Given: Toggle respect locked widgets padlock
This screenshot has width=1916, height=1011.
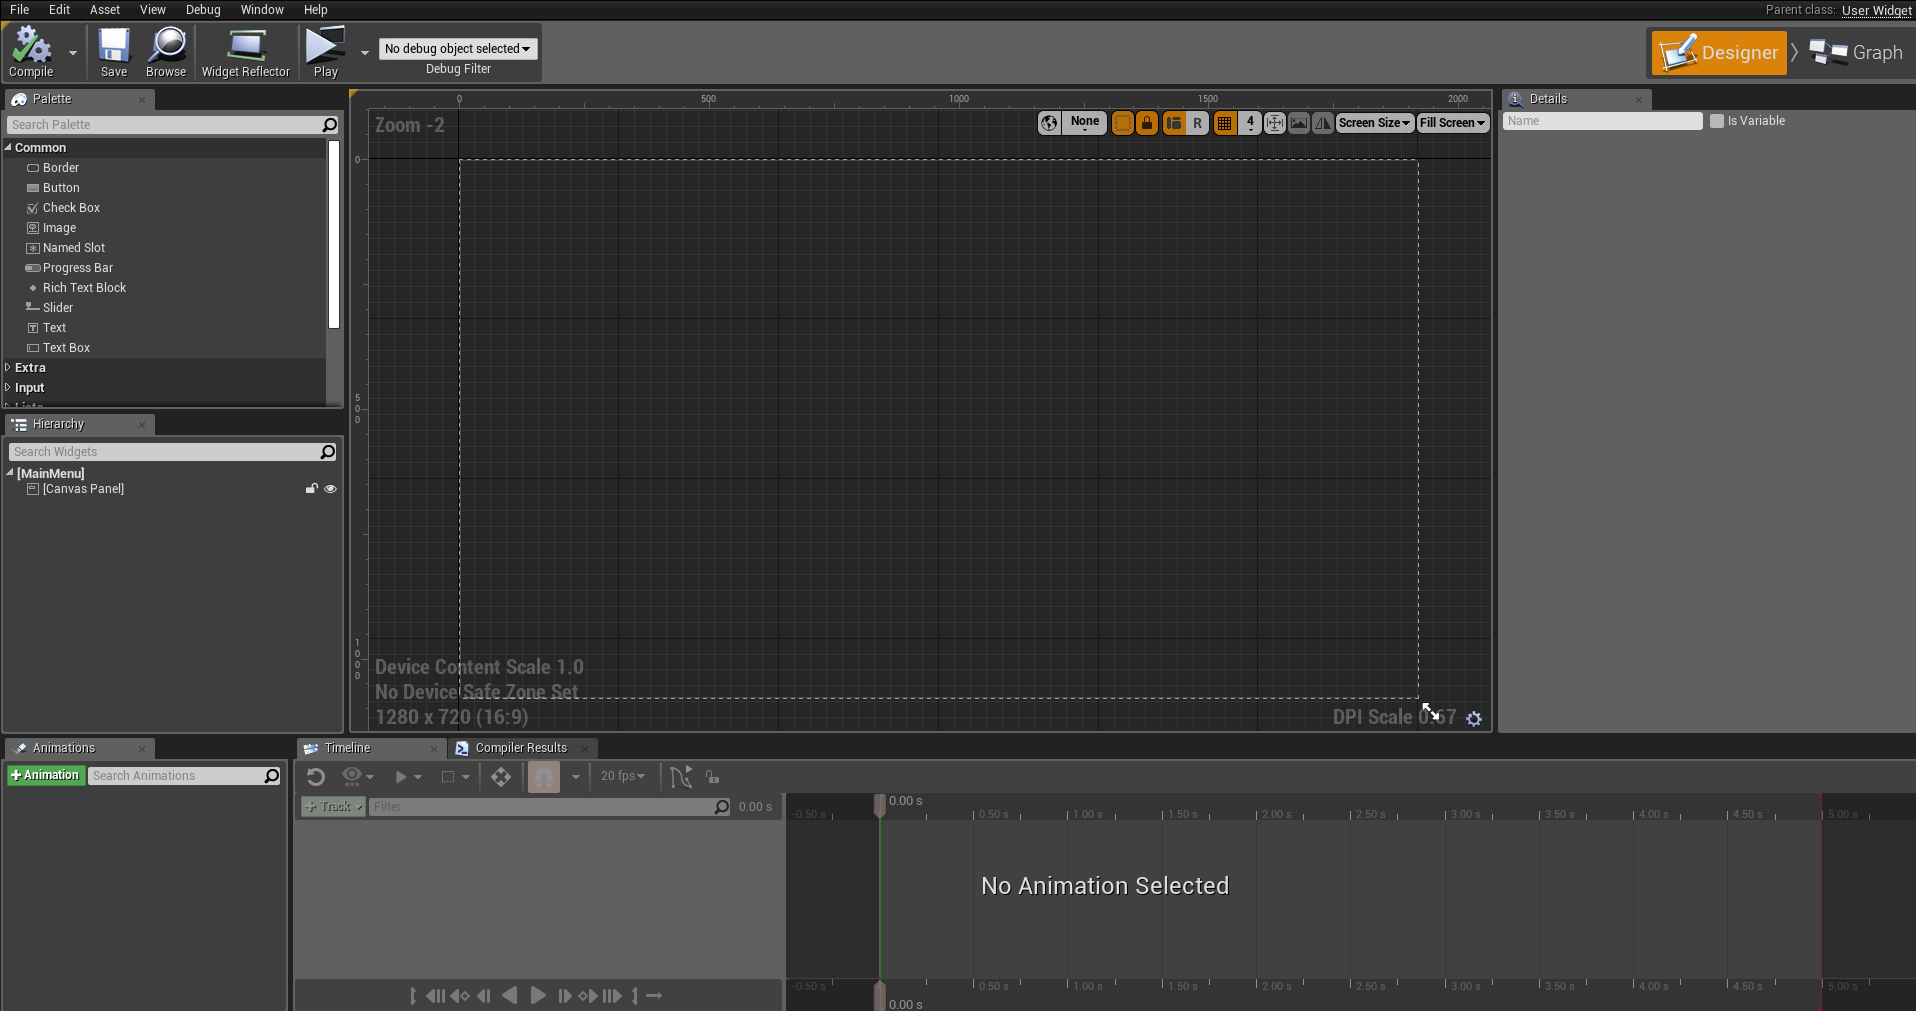Looking at the screenshot, I should pos(1147,123).
